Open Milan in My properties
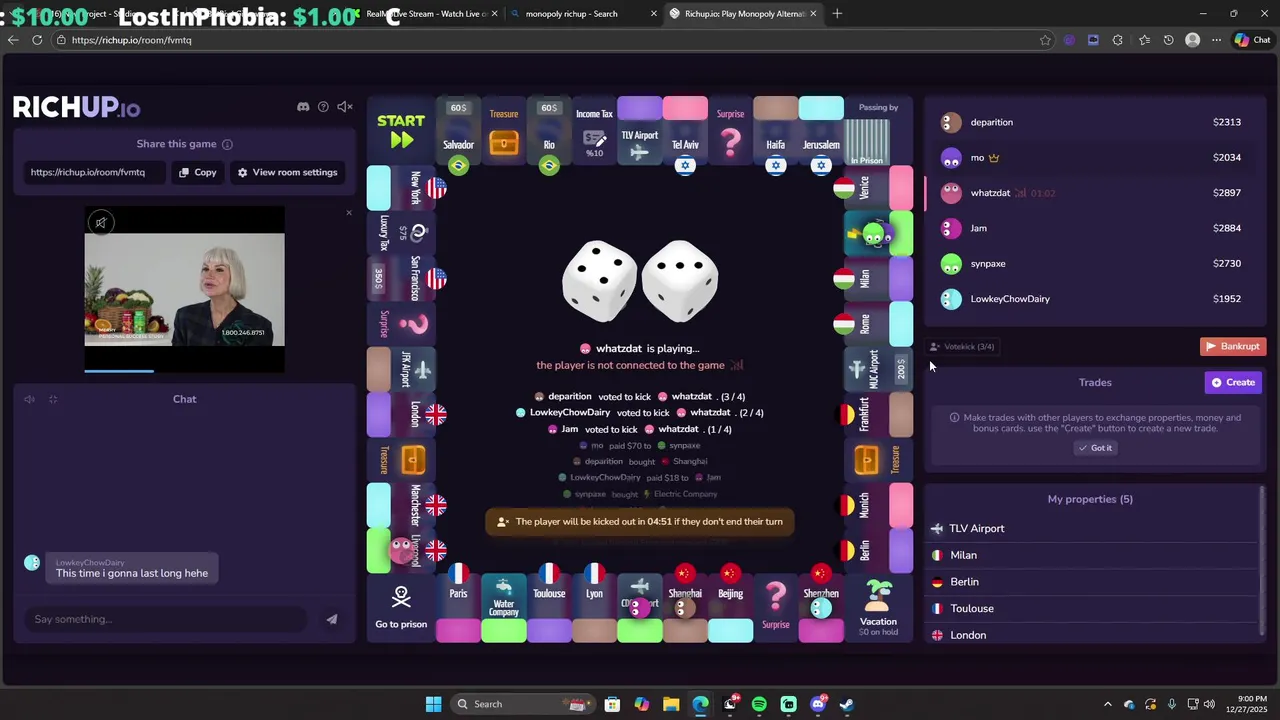Screen dimensions: 1280x720 pyautogui.click(x=1092, y=555)
